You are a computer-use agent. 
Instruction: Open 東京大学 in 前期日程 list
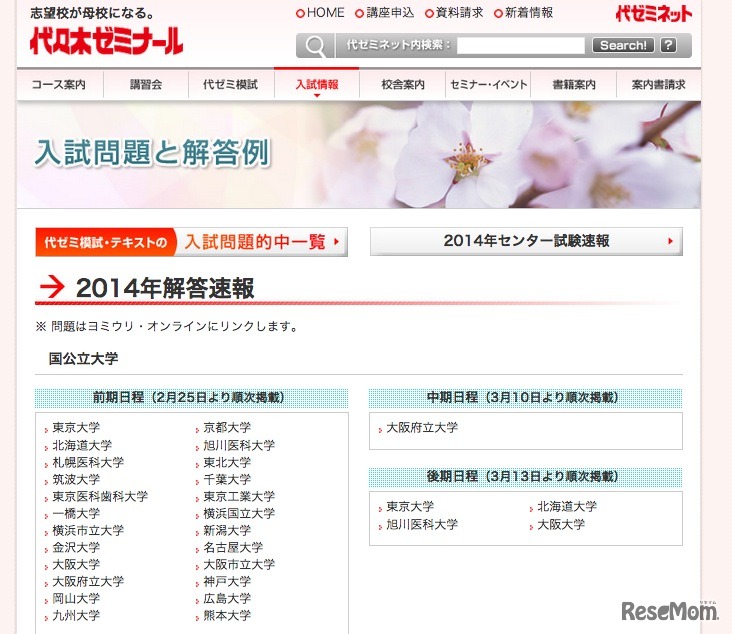coord(76,427)
